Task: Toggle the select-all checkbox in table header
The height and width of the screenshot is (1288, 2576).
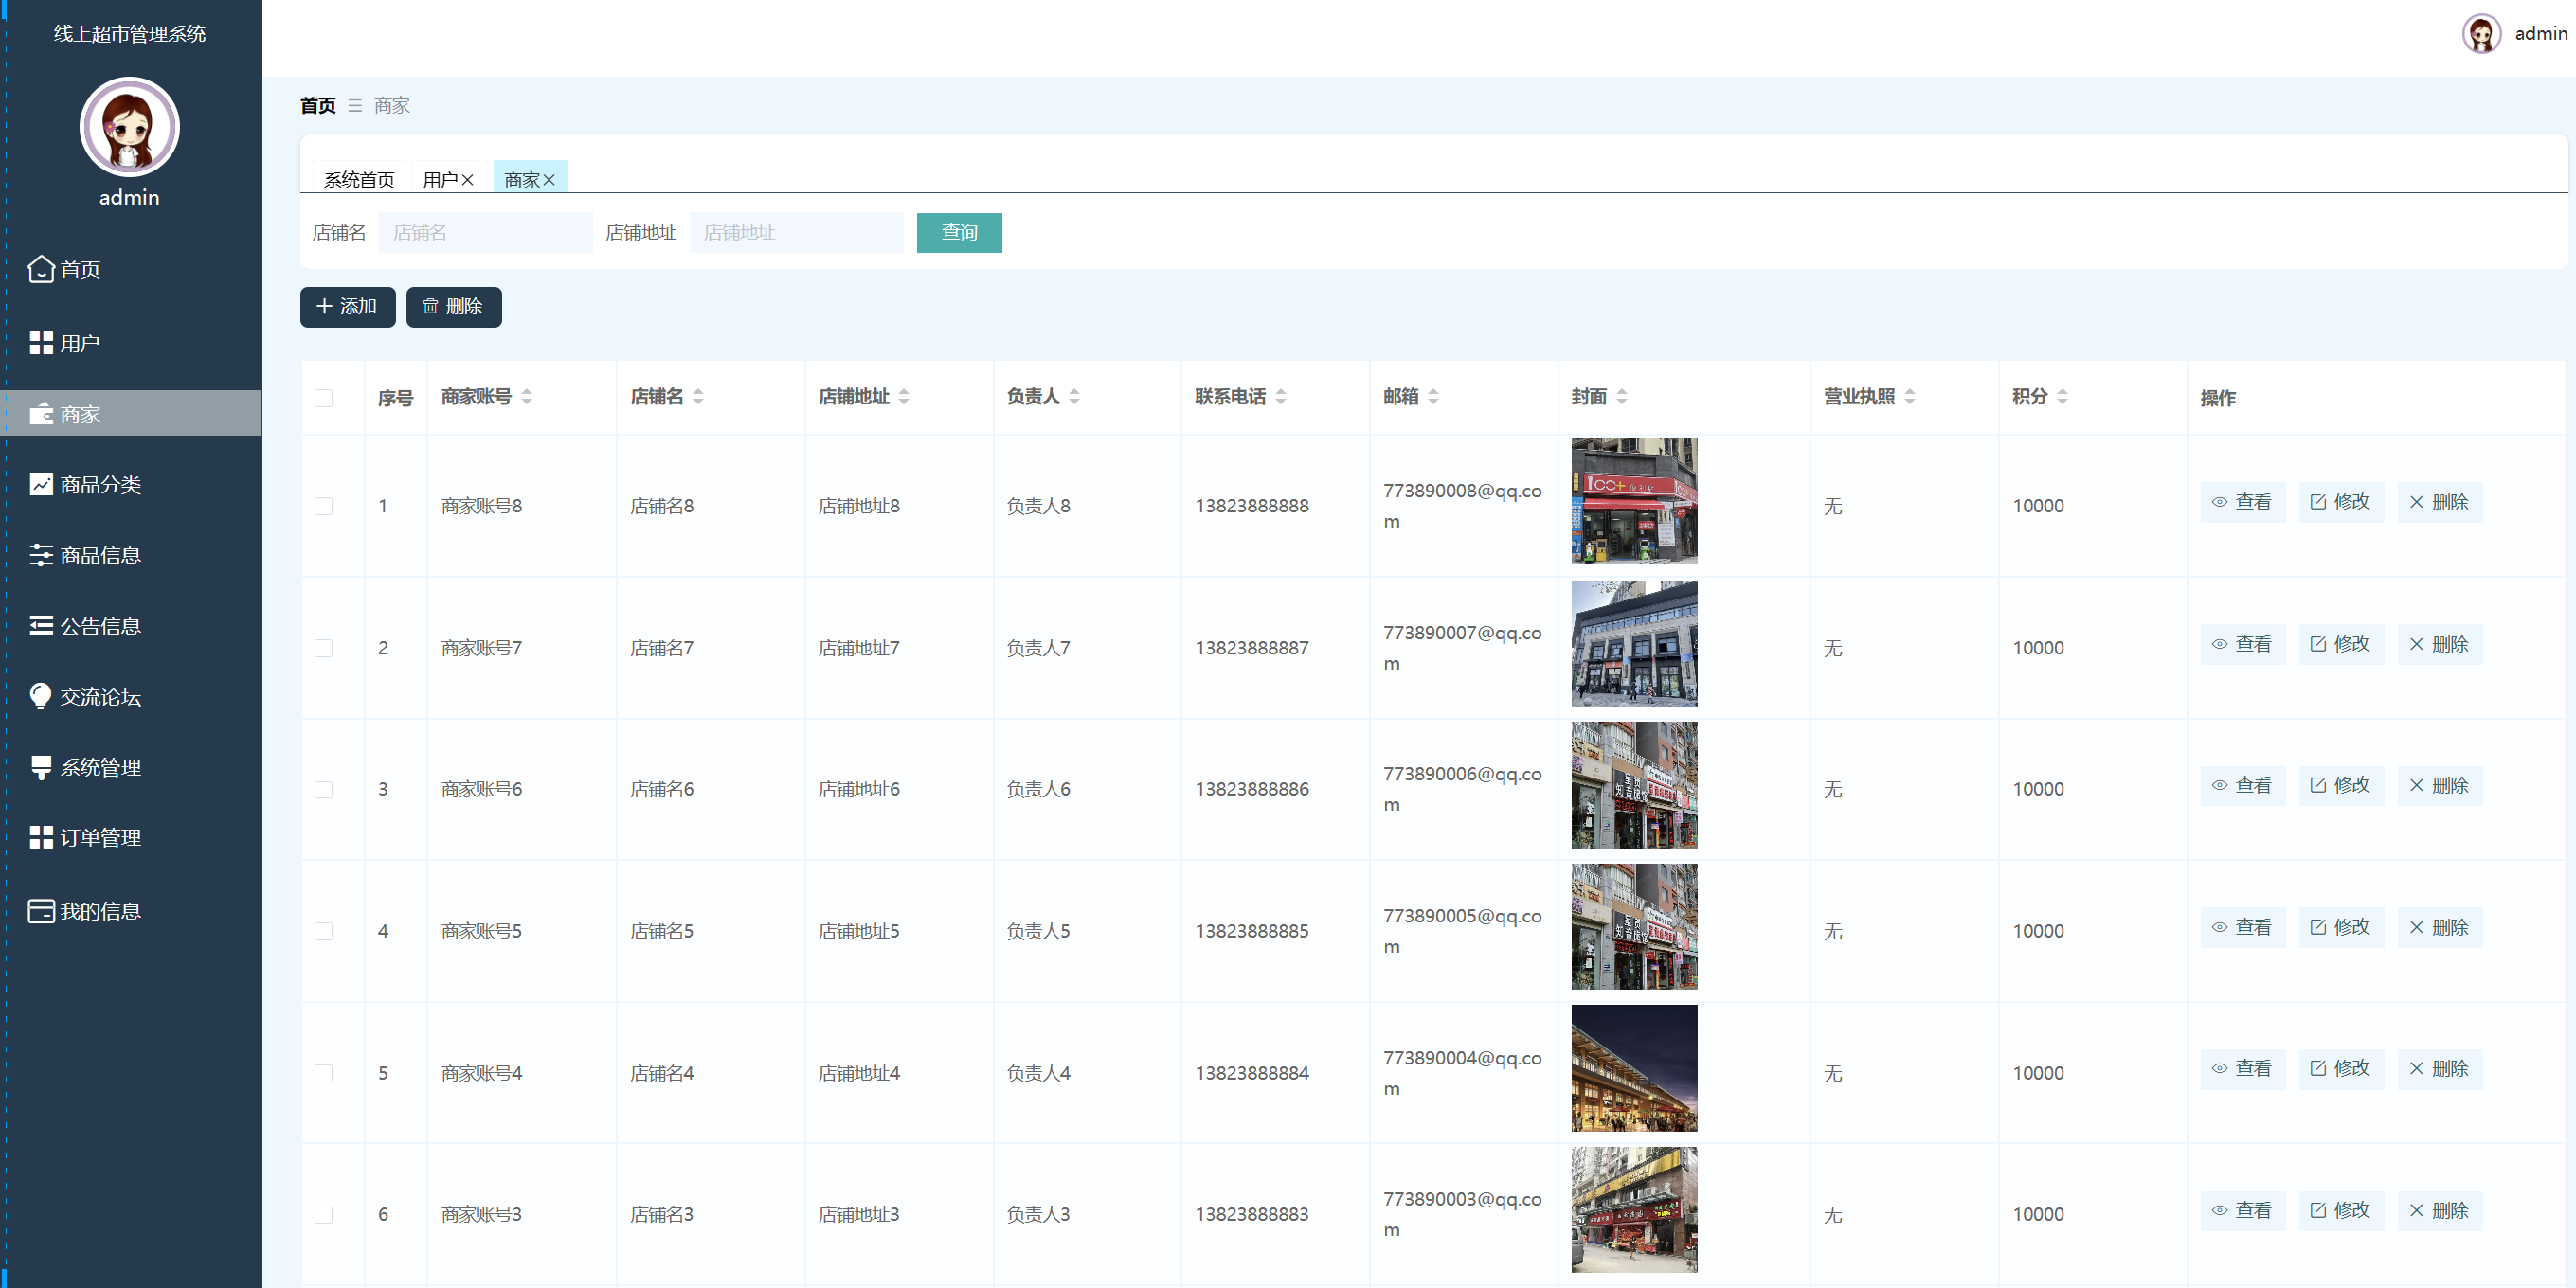Action: 323,398
